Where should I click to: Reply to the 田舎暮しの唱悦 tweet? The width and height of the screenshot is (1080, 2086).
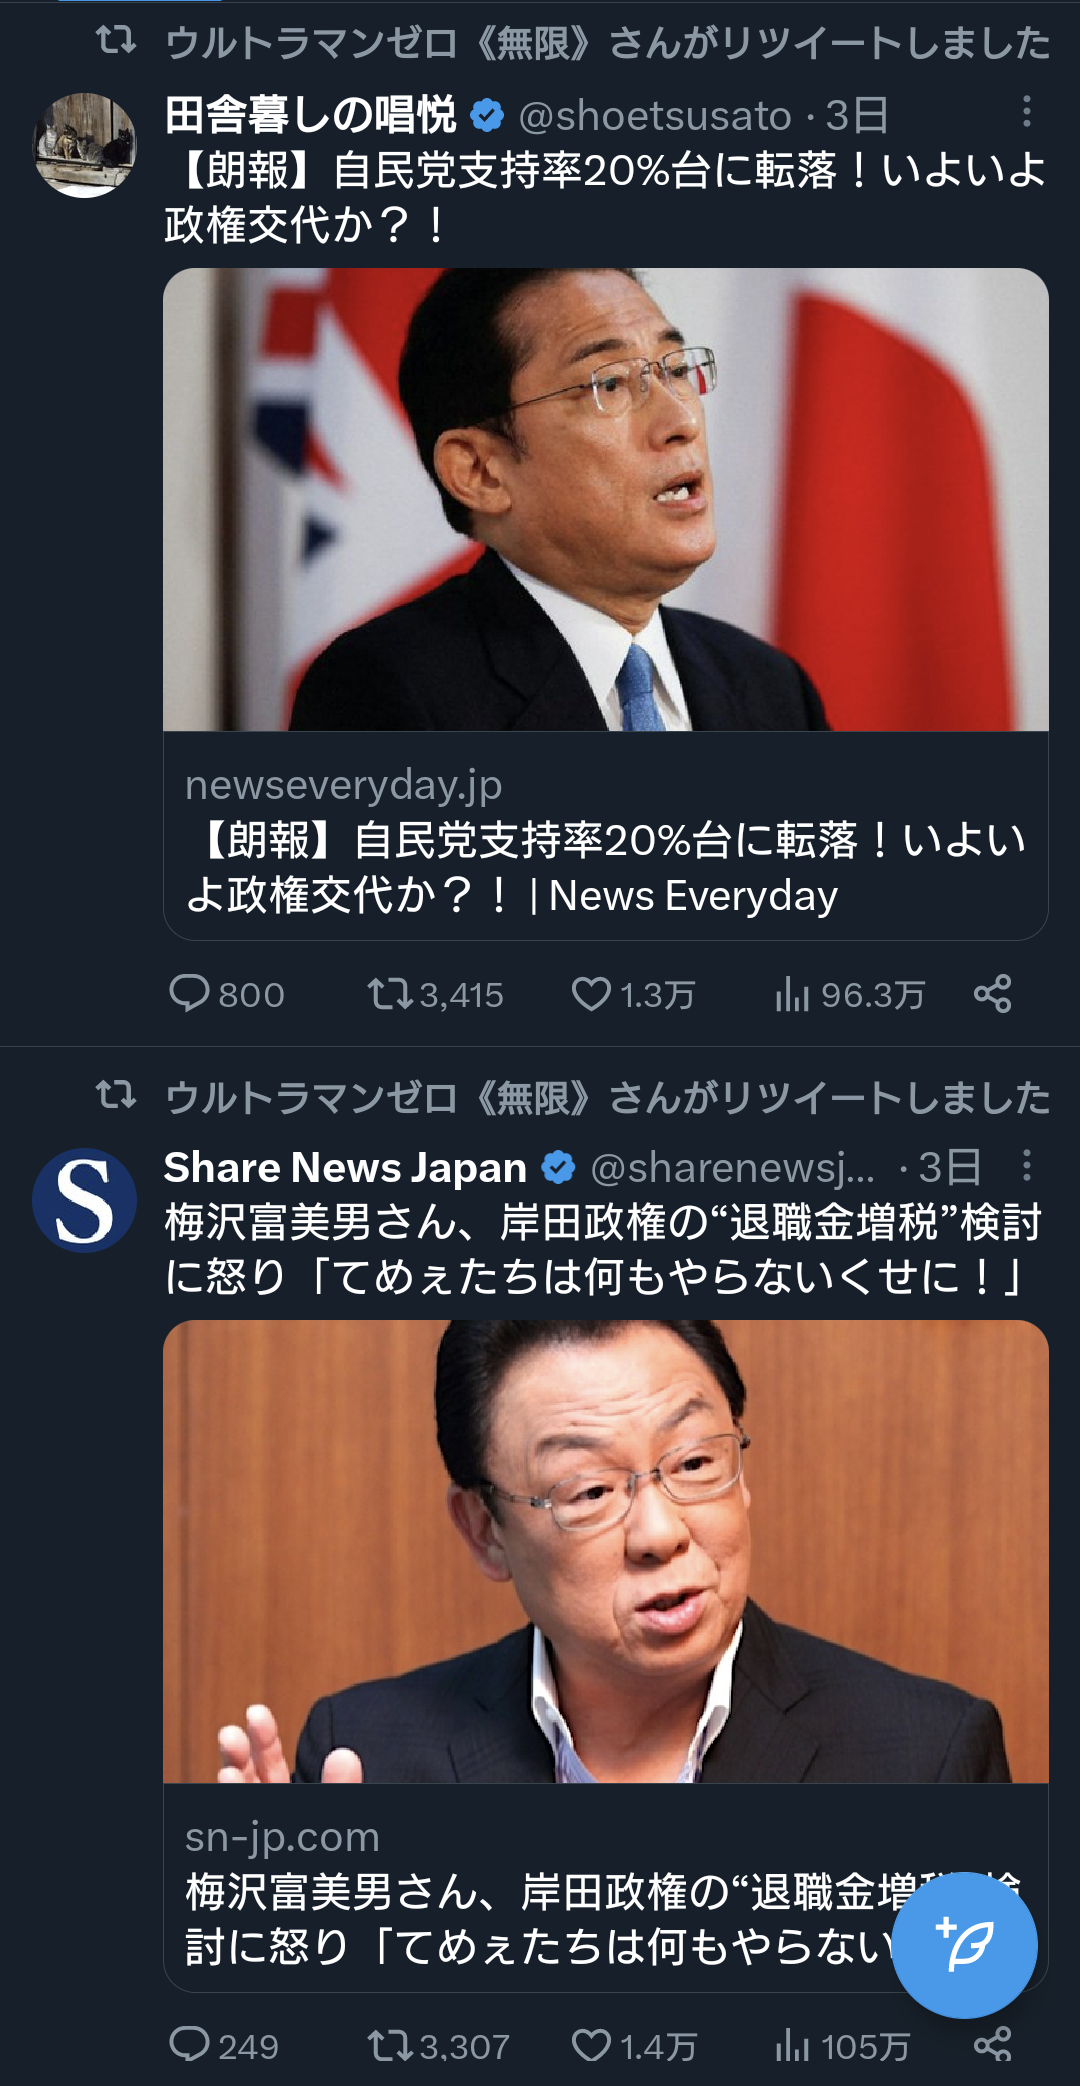226,994
